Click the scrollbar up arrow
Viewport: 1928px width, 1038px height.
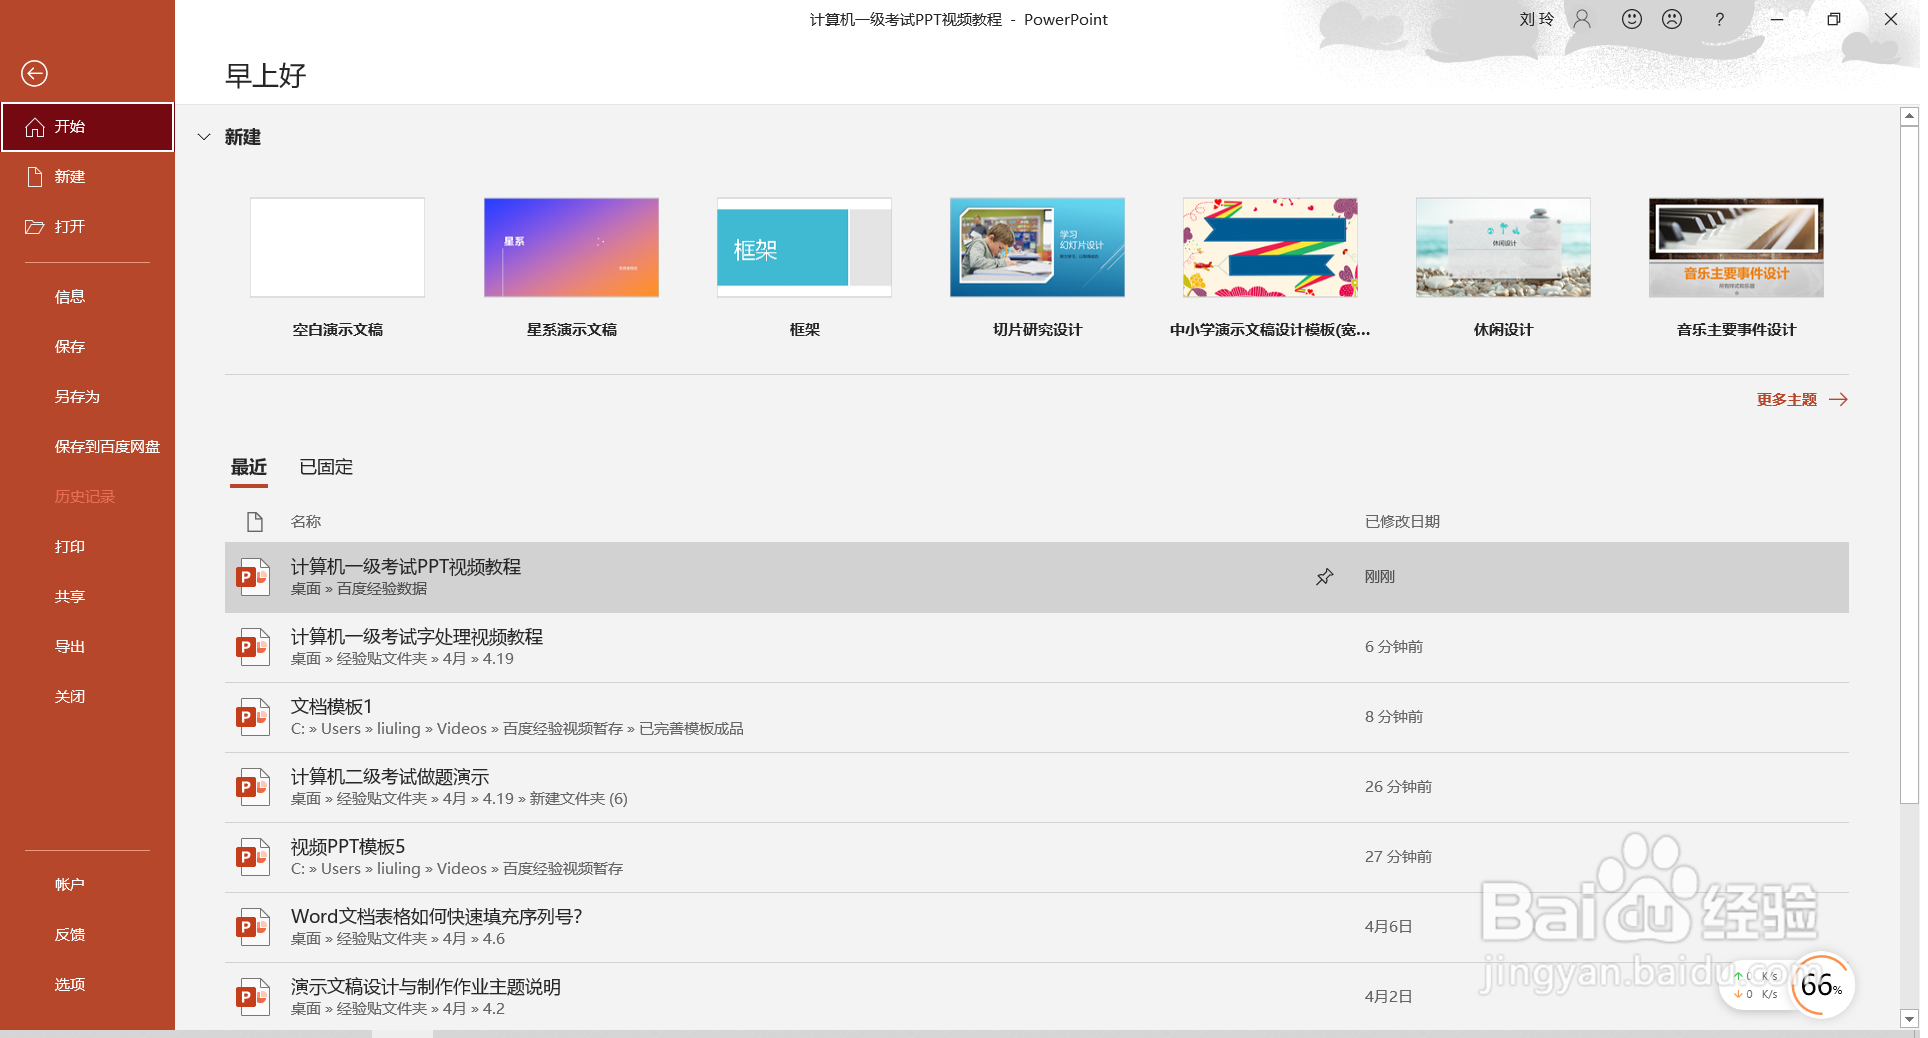1909,117
